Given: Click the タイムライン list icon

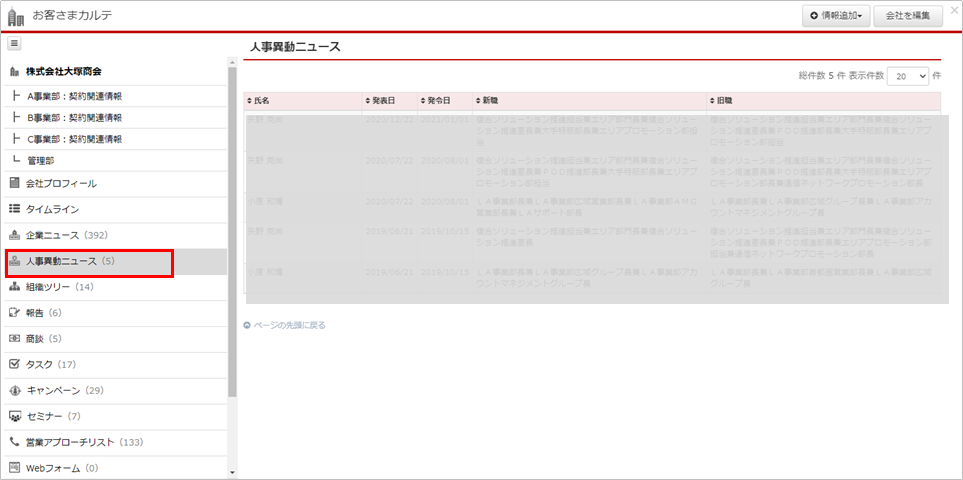Looking at the screenshot, I should pos(14,209).
